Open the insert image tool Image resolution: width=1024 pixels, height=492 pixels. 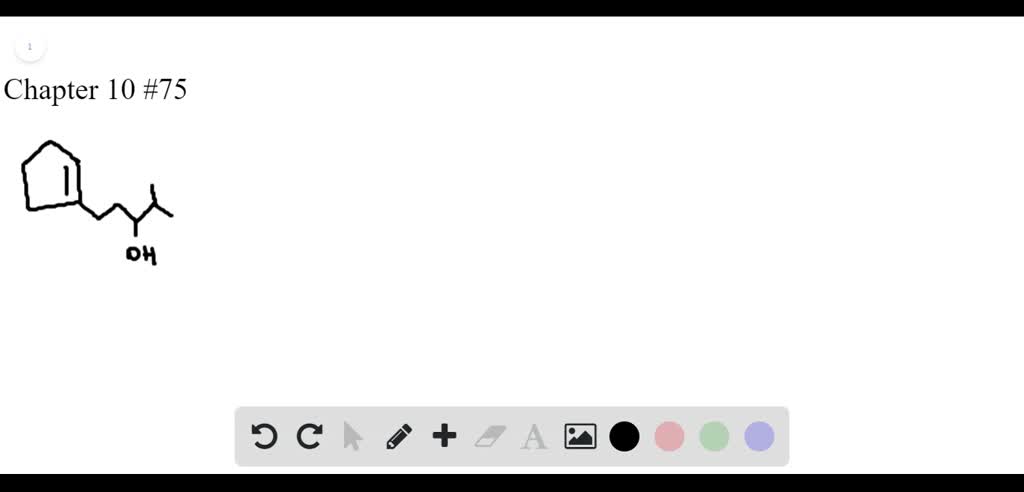tap(580, 436)
